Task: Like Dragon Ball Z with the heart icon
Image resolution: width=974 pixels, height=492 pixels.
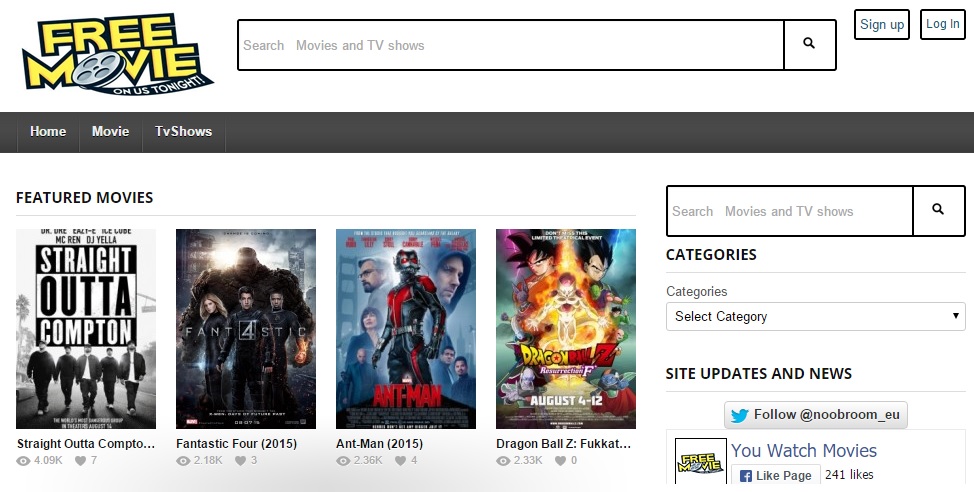Action: click(x=561, y=461)
